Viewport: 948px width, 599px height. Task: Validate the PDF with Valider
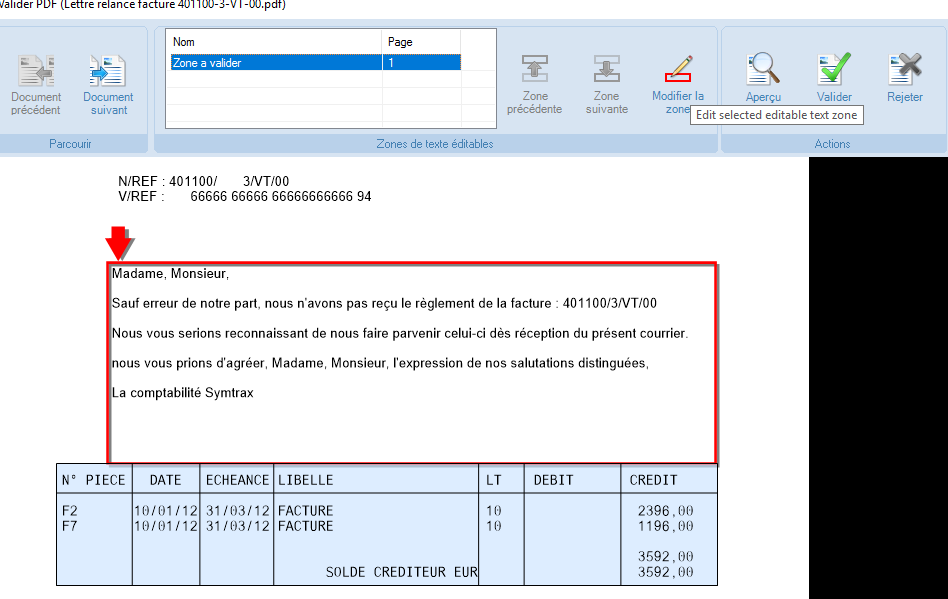tap(834, 77)
